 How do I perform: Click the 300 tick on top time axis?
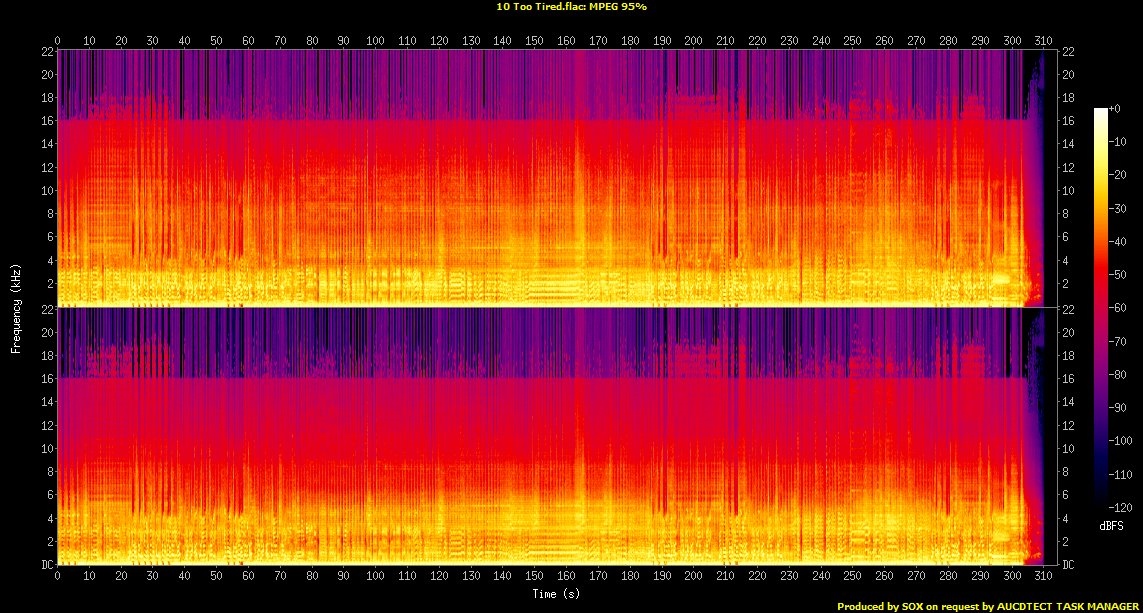pyautogui.click(x=1011, y=41)
